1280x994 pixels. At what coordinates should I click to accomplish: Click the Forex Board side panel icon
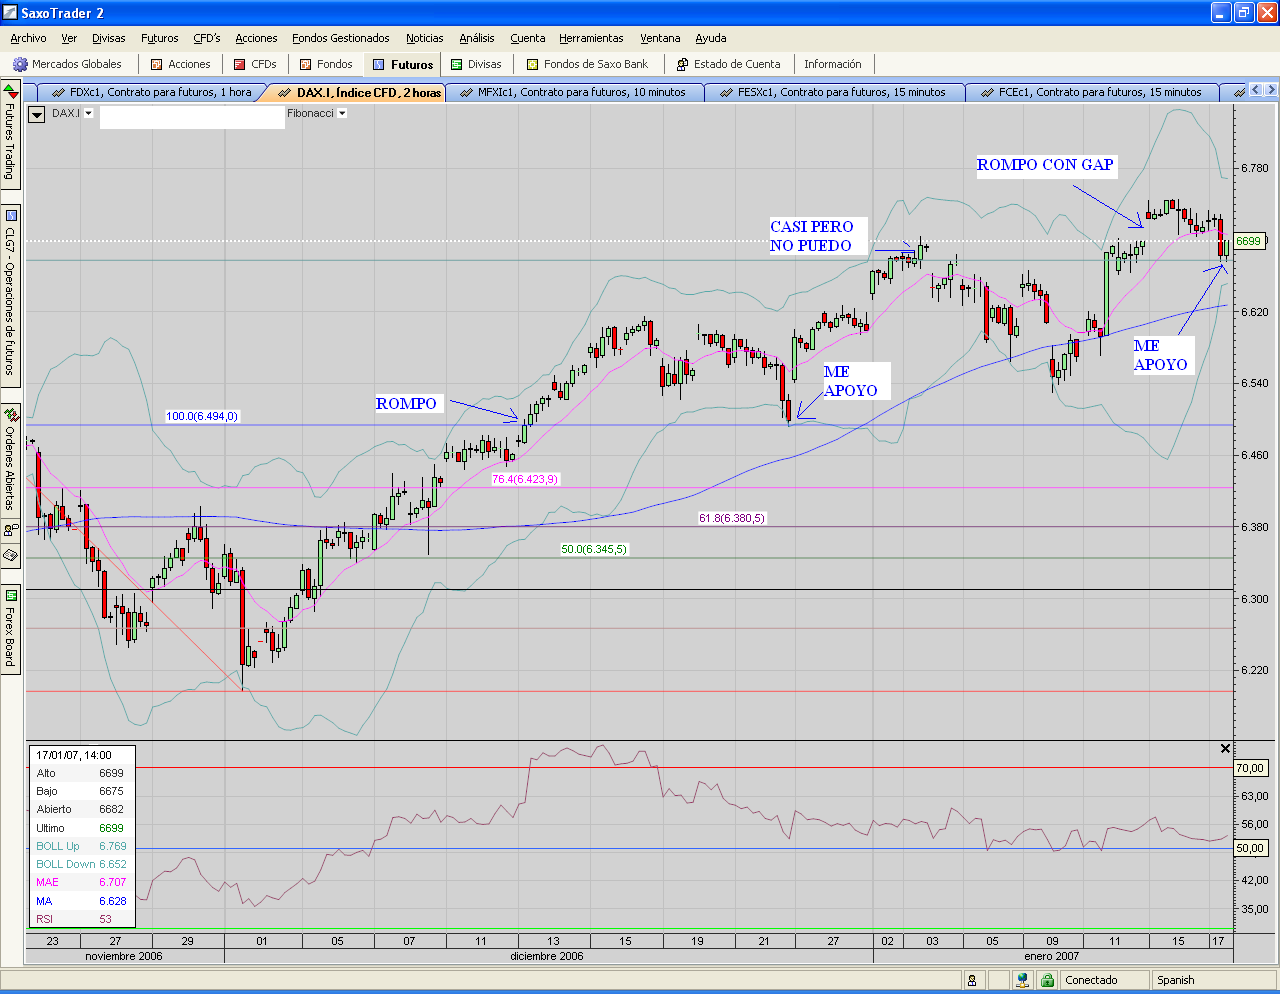[x=10, y=595]
